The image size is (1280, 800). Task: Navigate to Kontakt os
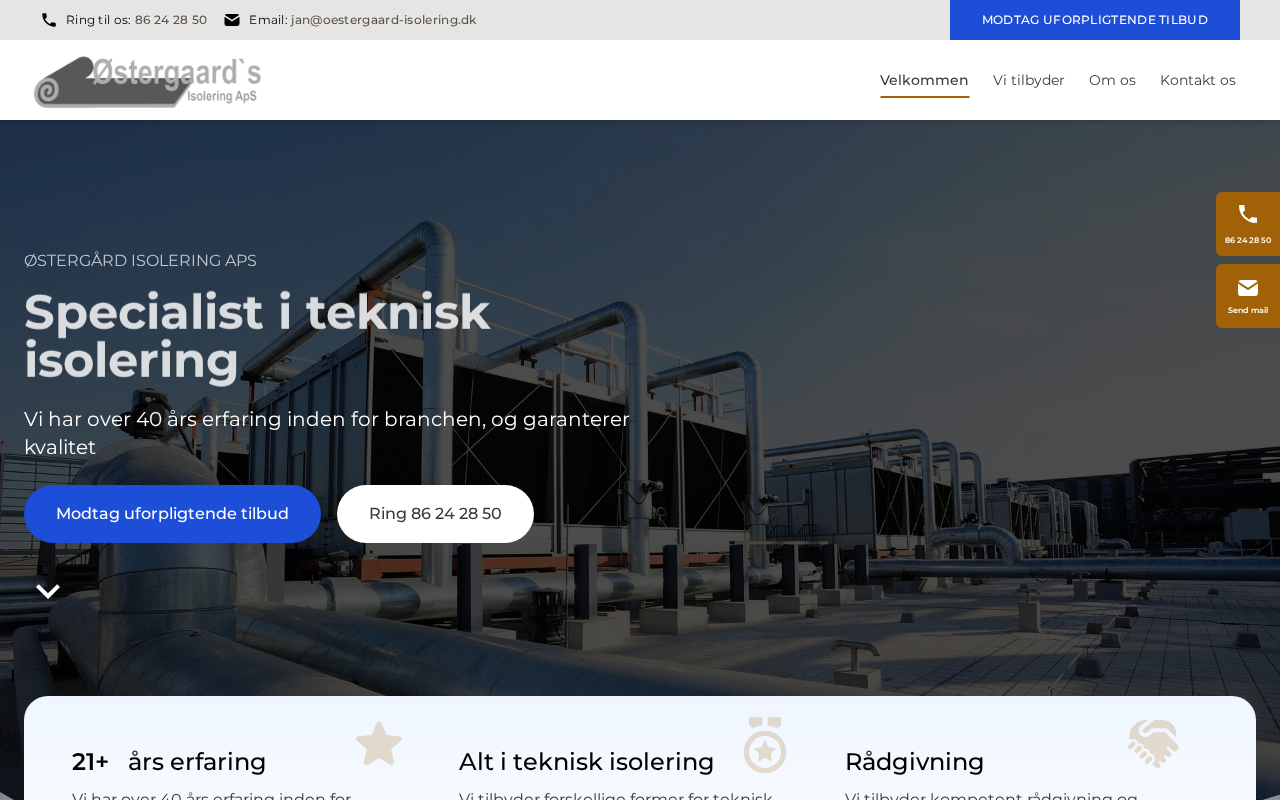[1198, 80]
